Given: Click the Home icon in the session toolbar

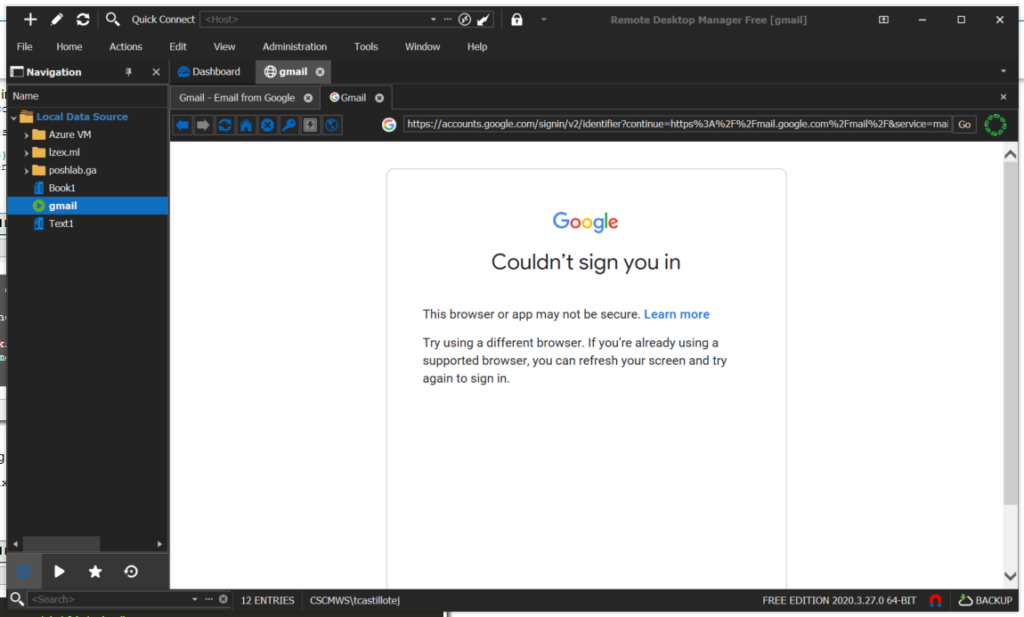Looking at the screenshot, I should coord(245,124).
